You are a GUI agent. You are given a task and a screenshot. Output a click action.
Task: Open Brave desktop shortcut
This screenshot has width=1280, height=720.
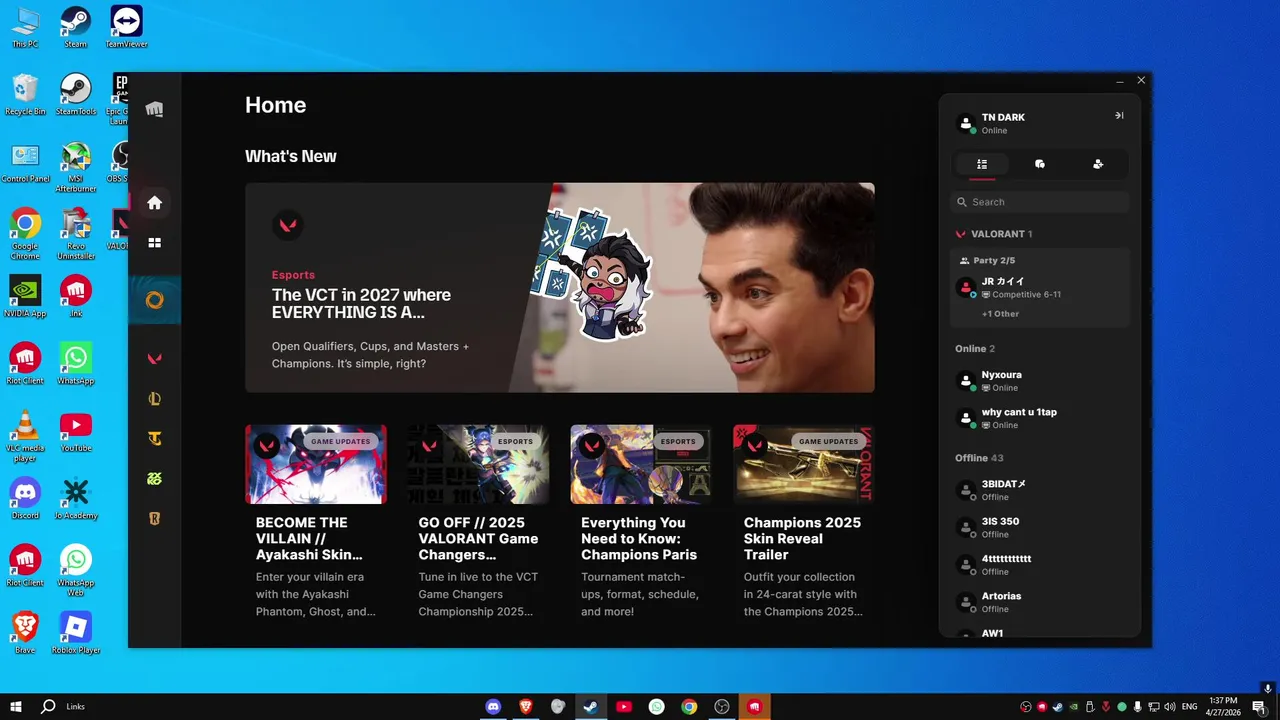tap(25, 632)
